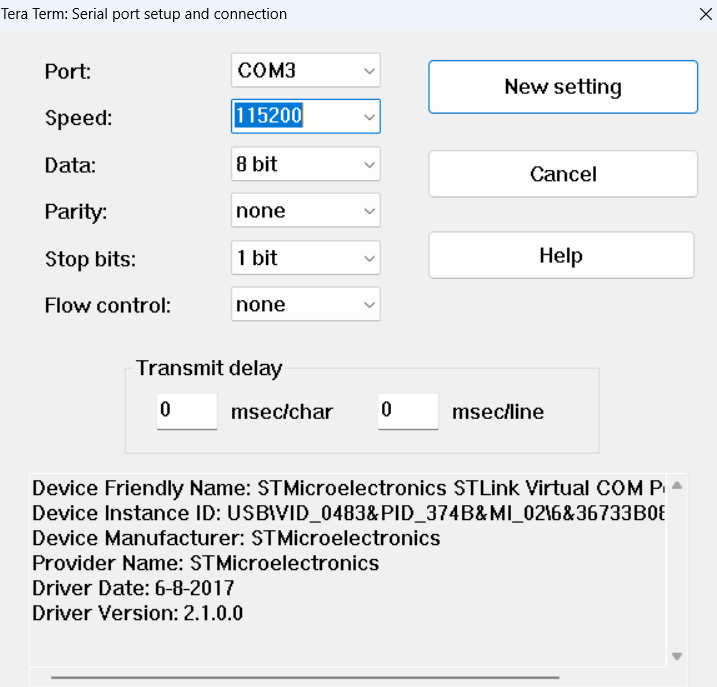Click the msec/char transmit delay field
The width and height of the screenshot is (717, 687).
(x=187, y=411)
